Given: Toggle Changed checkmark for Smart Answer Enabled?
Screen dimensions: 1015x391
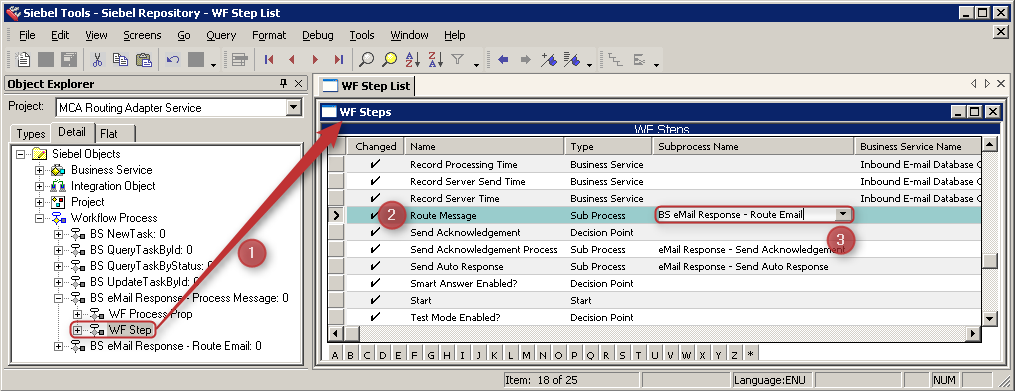Looking at the screenshot, I should click(375, 283).
